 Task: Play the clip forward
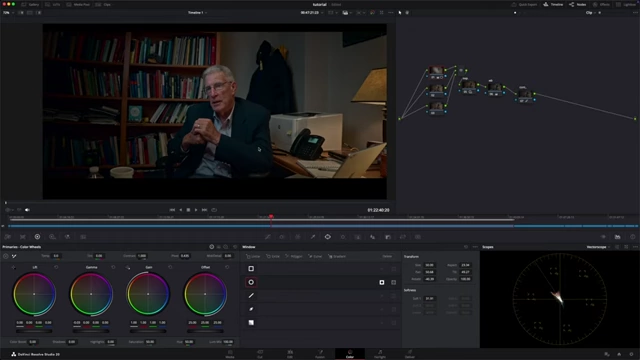pyautogui.click(x=196, y=210)
